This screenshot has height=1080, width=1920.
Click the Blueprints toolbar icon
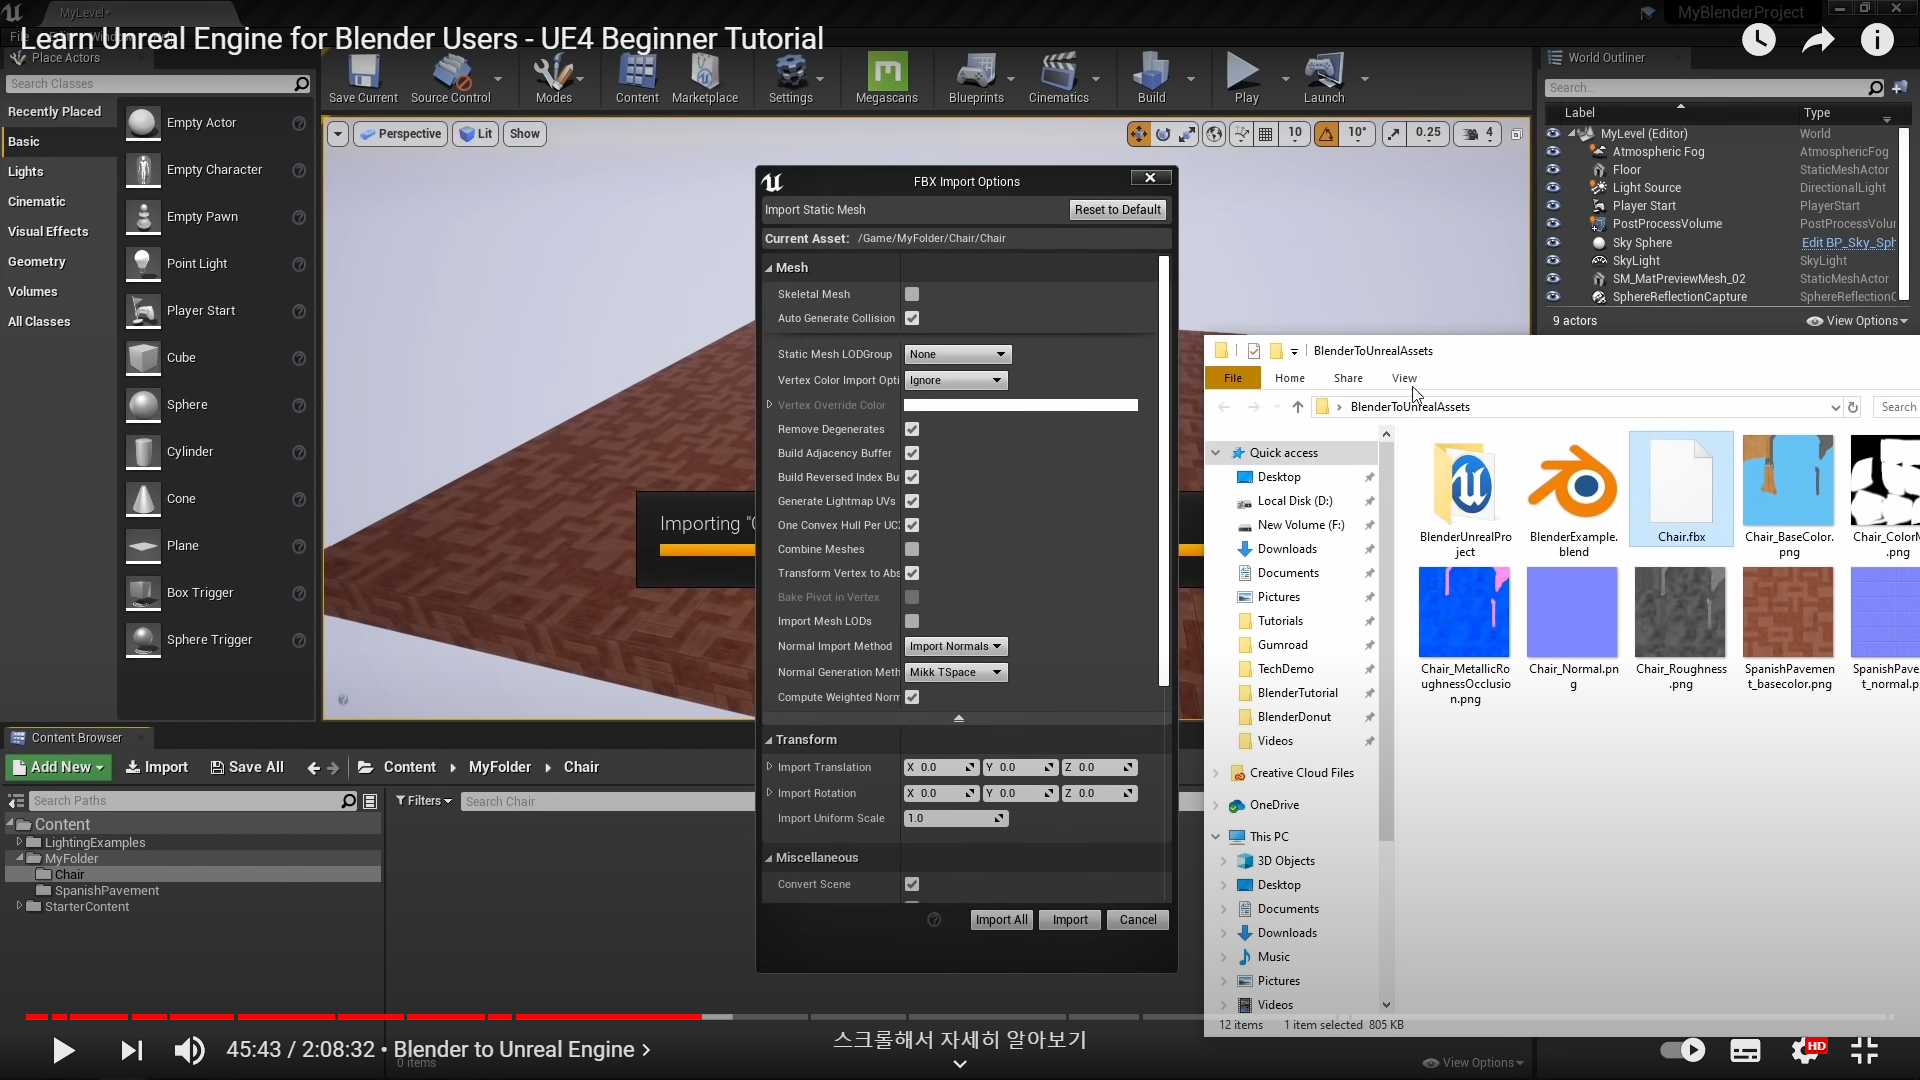pyautogui.click(x=975, y=77)
